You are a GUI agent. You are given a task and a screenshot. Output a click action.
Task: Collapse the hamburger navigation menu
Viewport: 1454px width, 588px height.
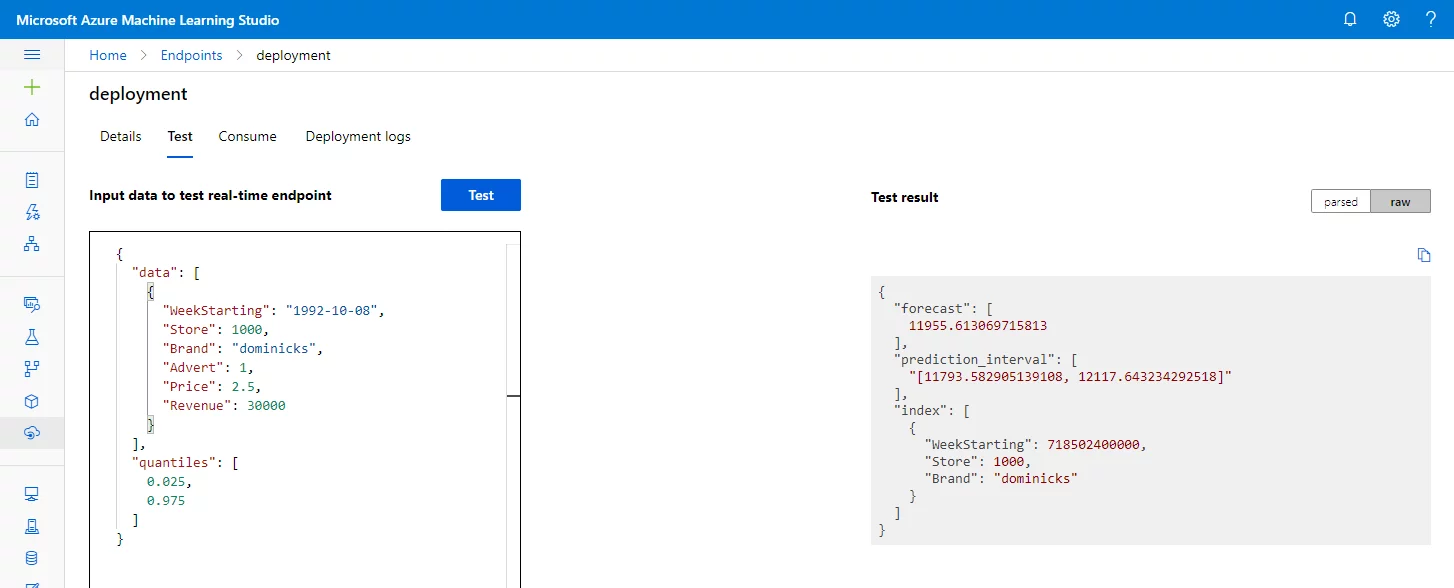[x=32, y=55]
